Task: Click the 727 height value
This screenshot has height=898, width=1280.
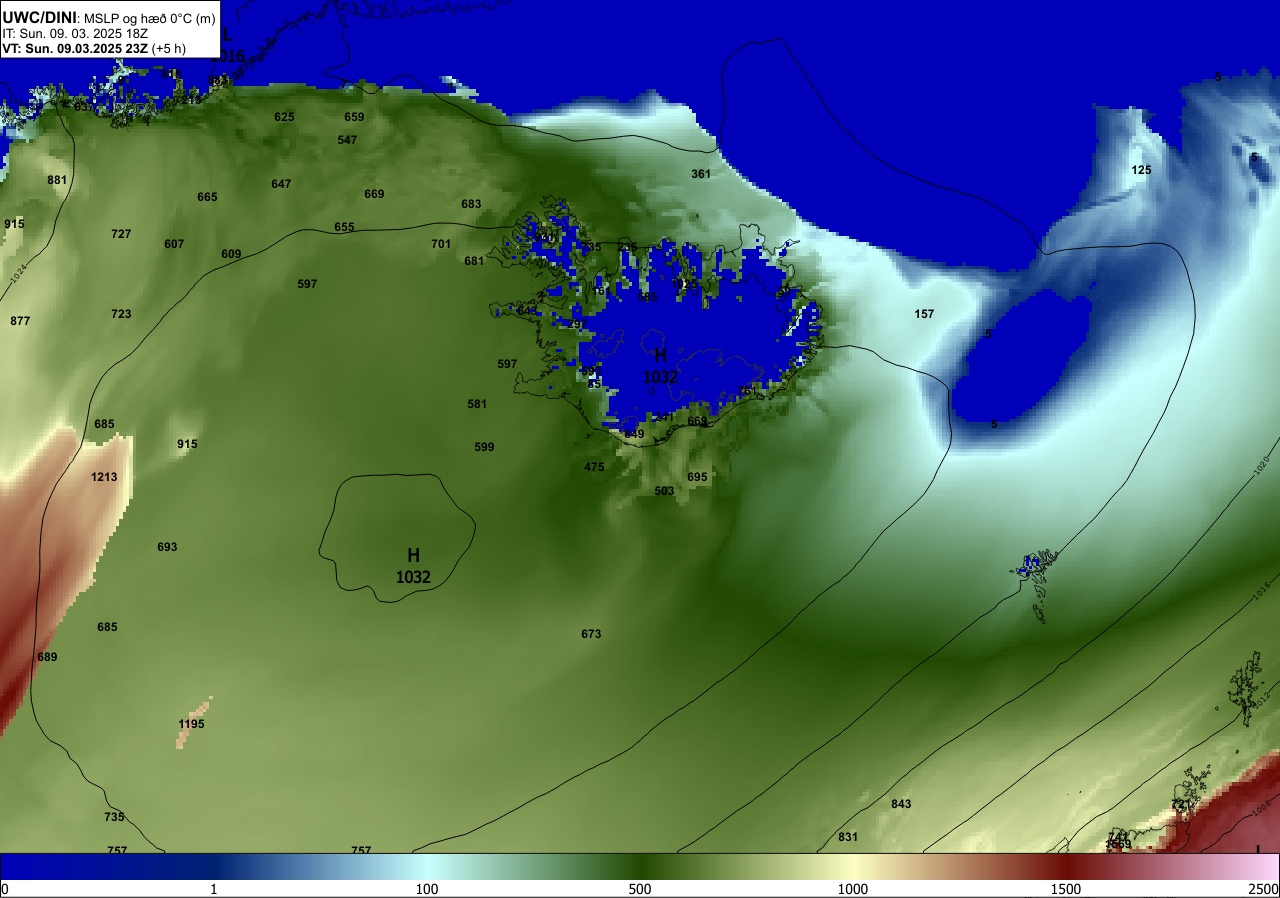Action: tap(121, 234)
